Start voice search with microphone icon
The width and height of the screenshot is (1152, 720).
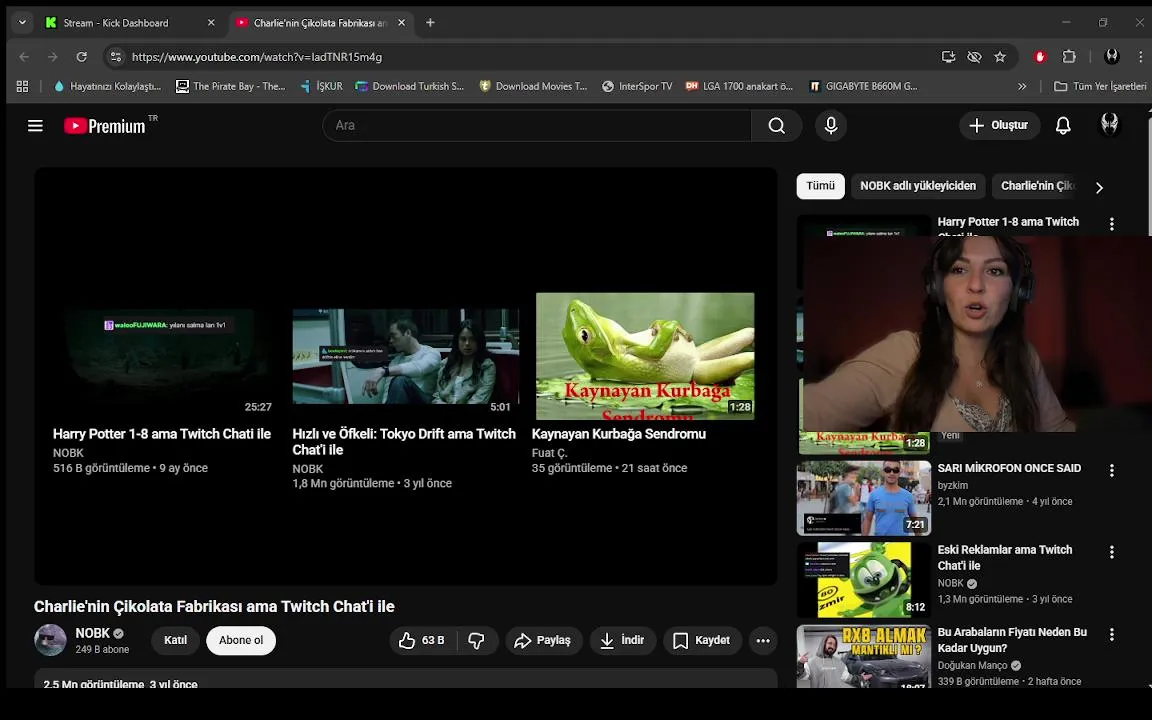(831, 126)
